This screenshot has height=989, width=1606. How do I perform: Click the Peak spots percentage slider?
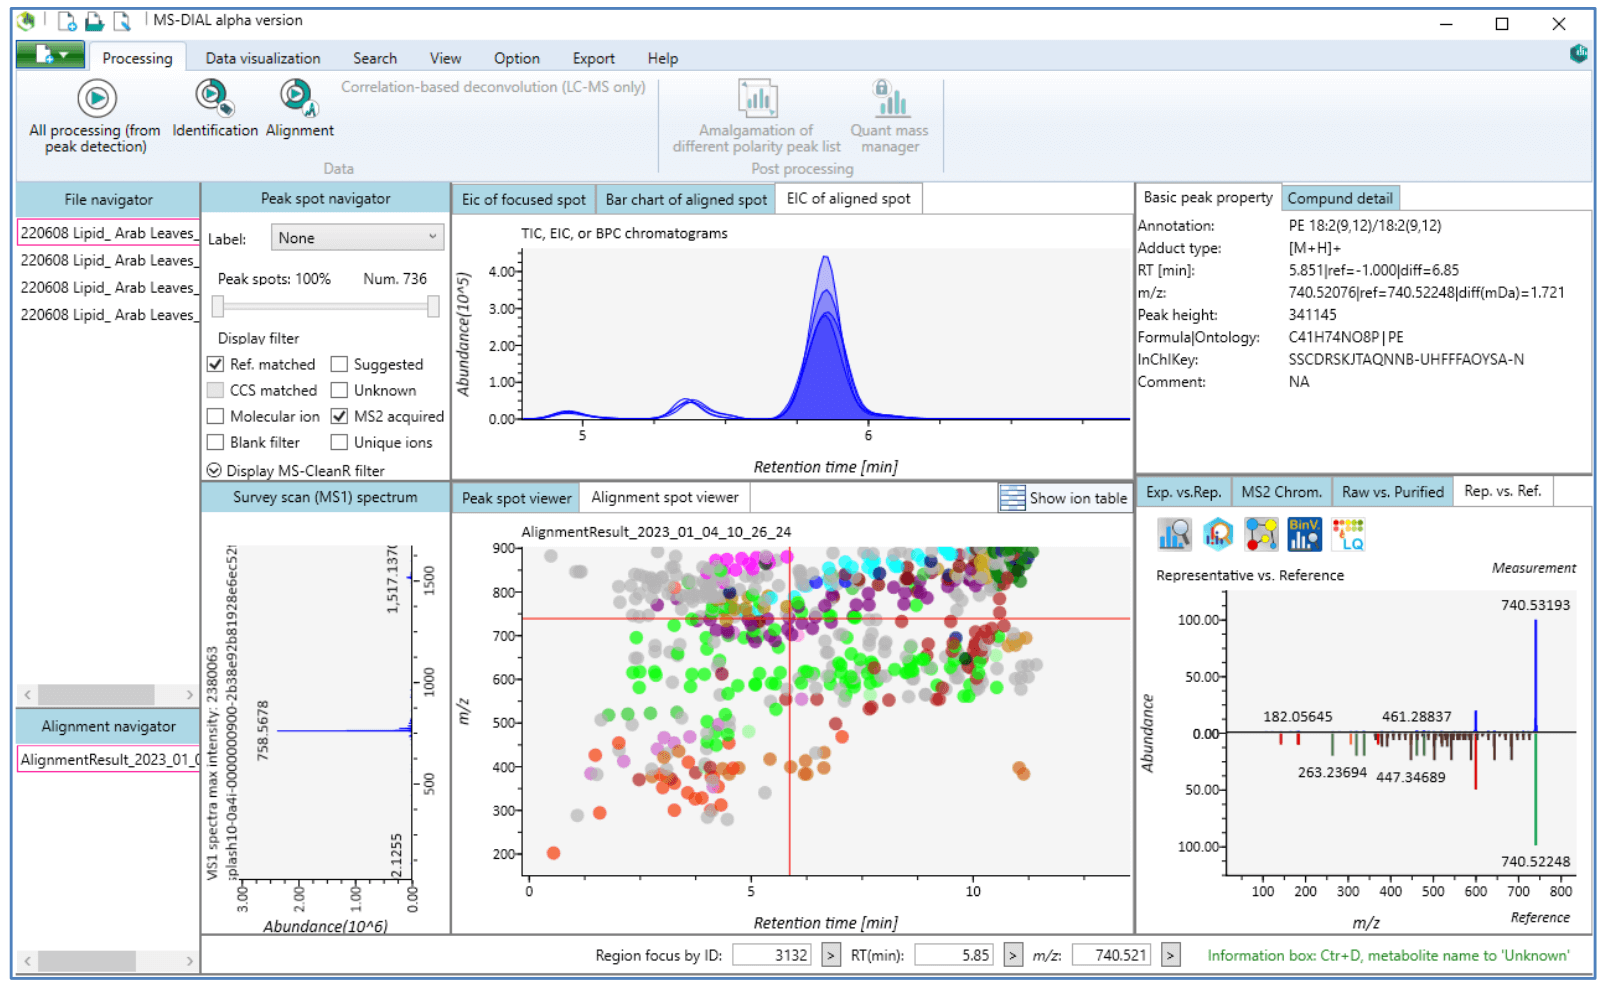click(326, 307)
